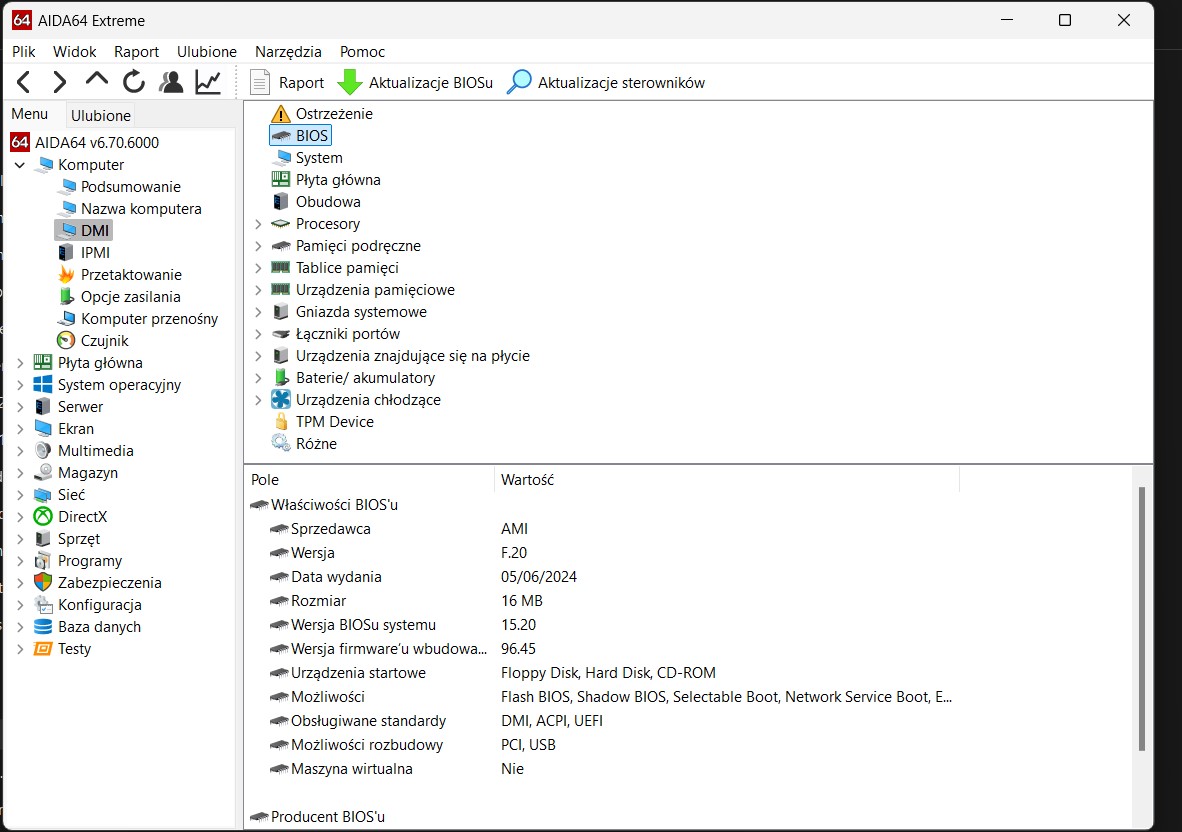Select Tablice pamięci entry
The image size is (1182, 832).
347,268
